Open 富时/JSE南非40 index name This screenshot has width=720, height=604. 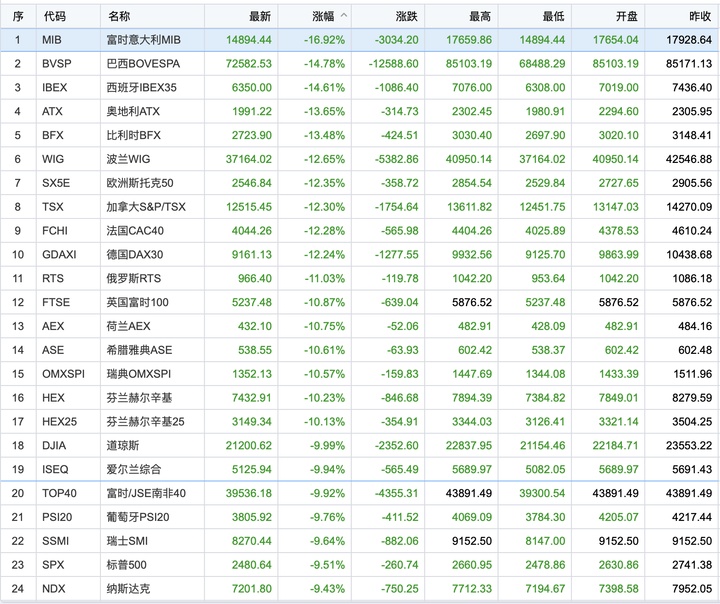click(x=146, y=493)
